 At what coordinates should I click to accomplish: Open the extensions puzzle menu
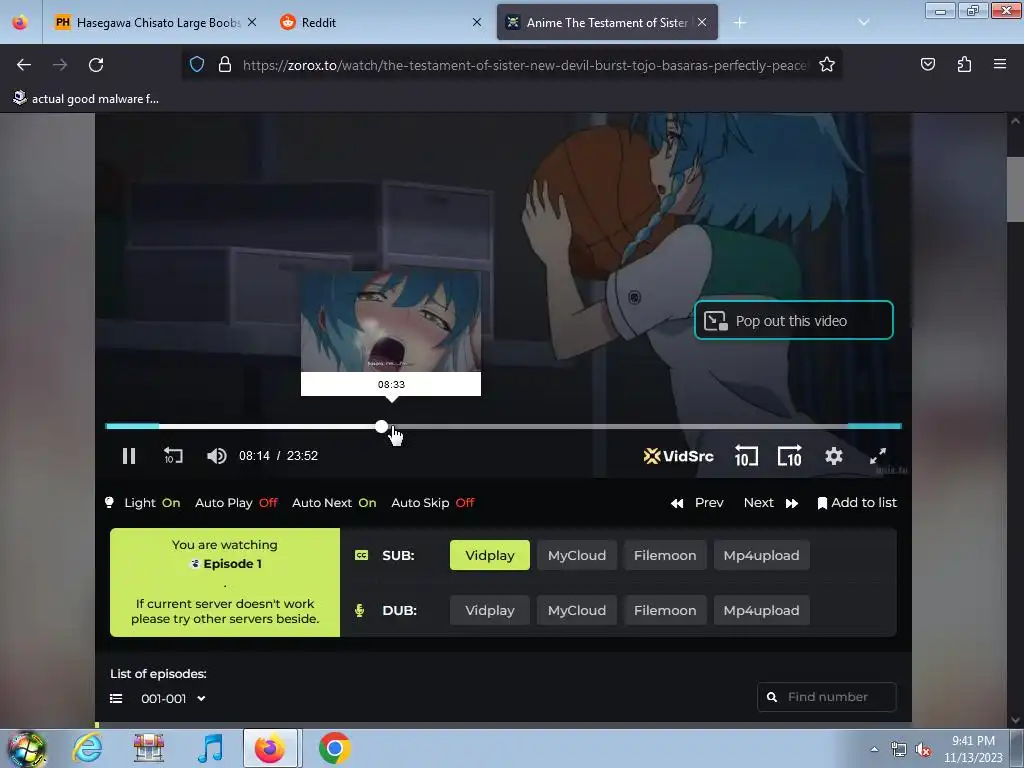click(x=964, y=65)
